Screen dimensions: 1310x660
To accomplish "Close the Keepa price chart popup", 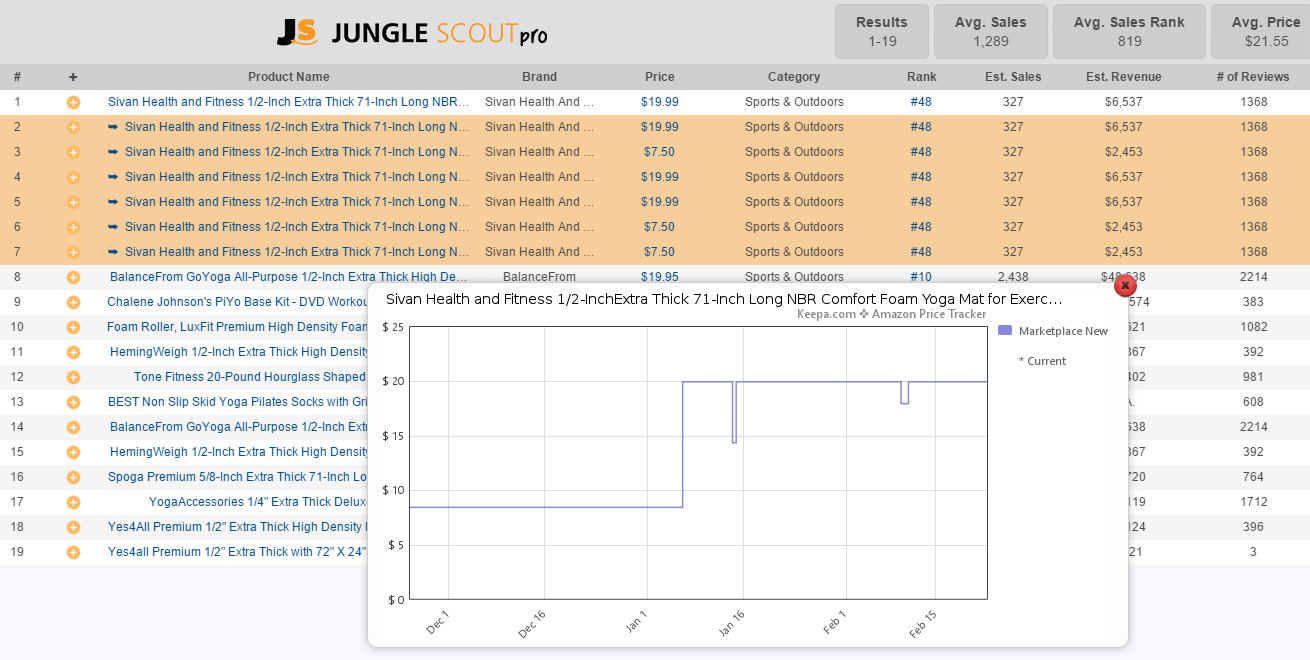I will point(1125,285).
